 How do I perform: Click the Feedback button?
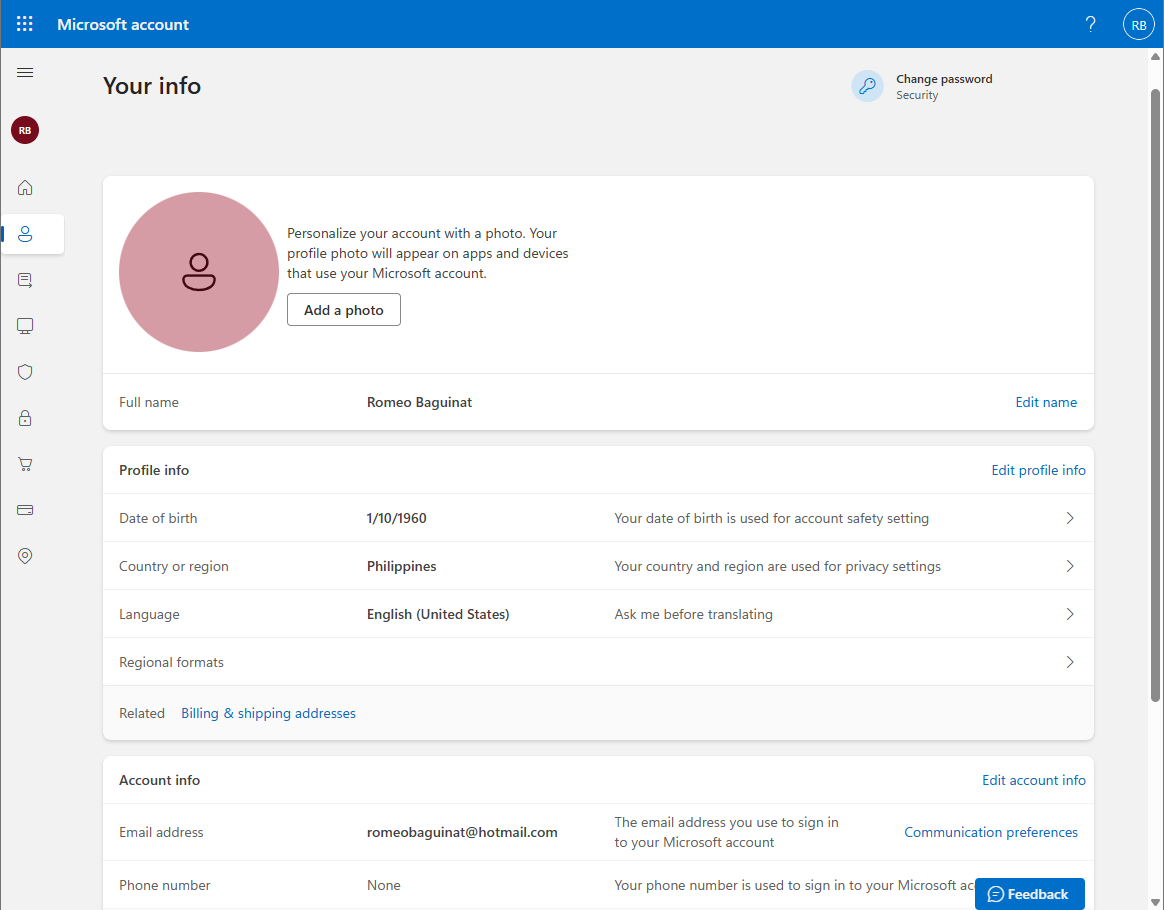pyautogui.click(x=1029, y=894)
